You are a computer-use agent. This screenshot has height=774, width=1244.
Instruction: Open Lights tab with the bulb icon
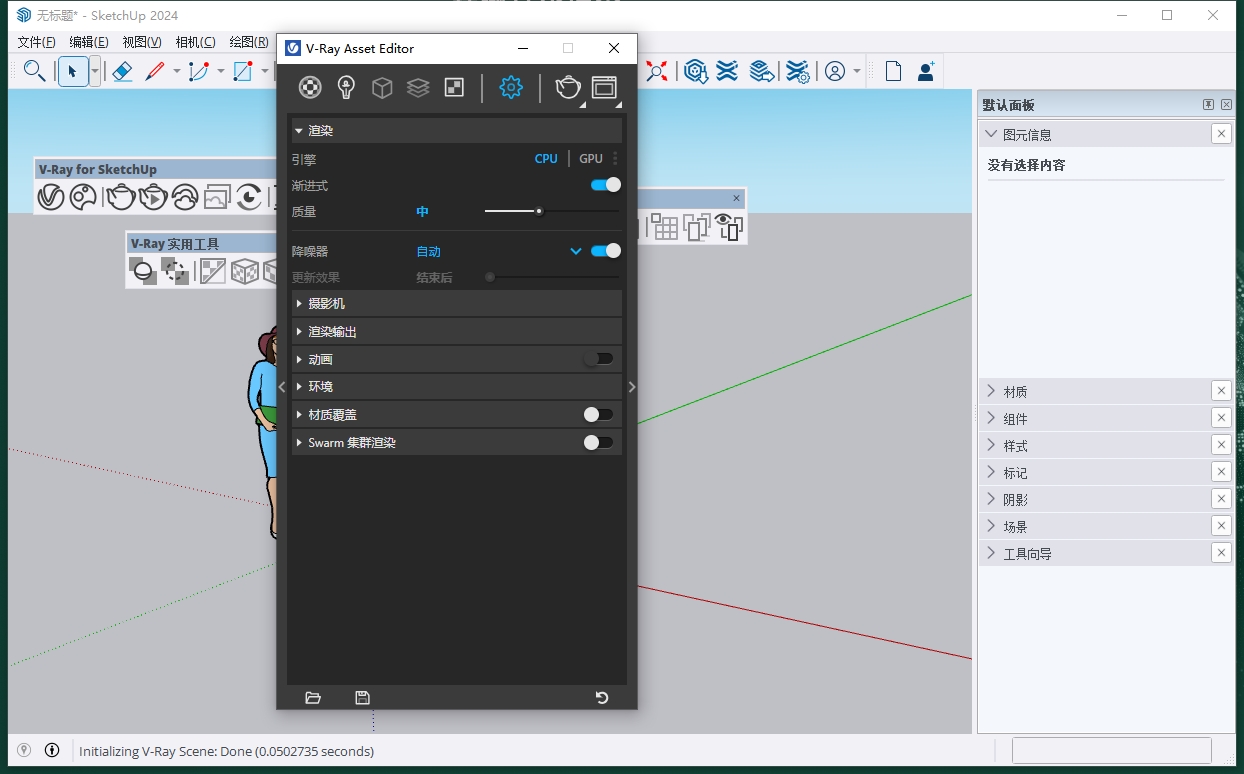(x=346, y=88)
